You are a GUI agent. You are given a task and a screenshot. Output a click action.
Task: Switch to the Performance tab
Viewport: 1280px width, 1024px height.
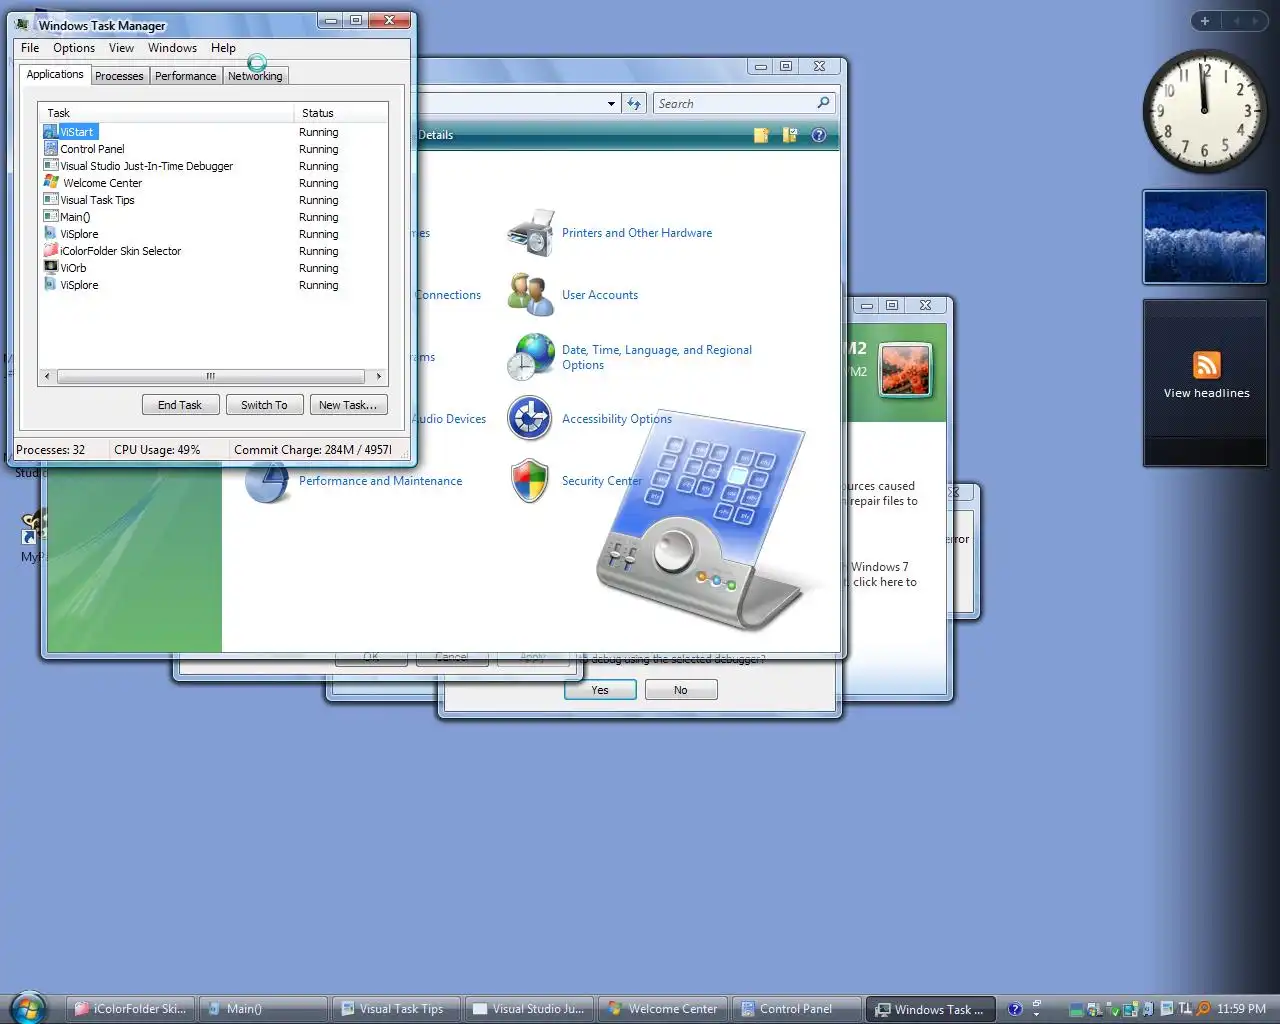[185, 76]
